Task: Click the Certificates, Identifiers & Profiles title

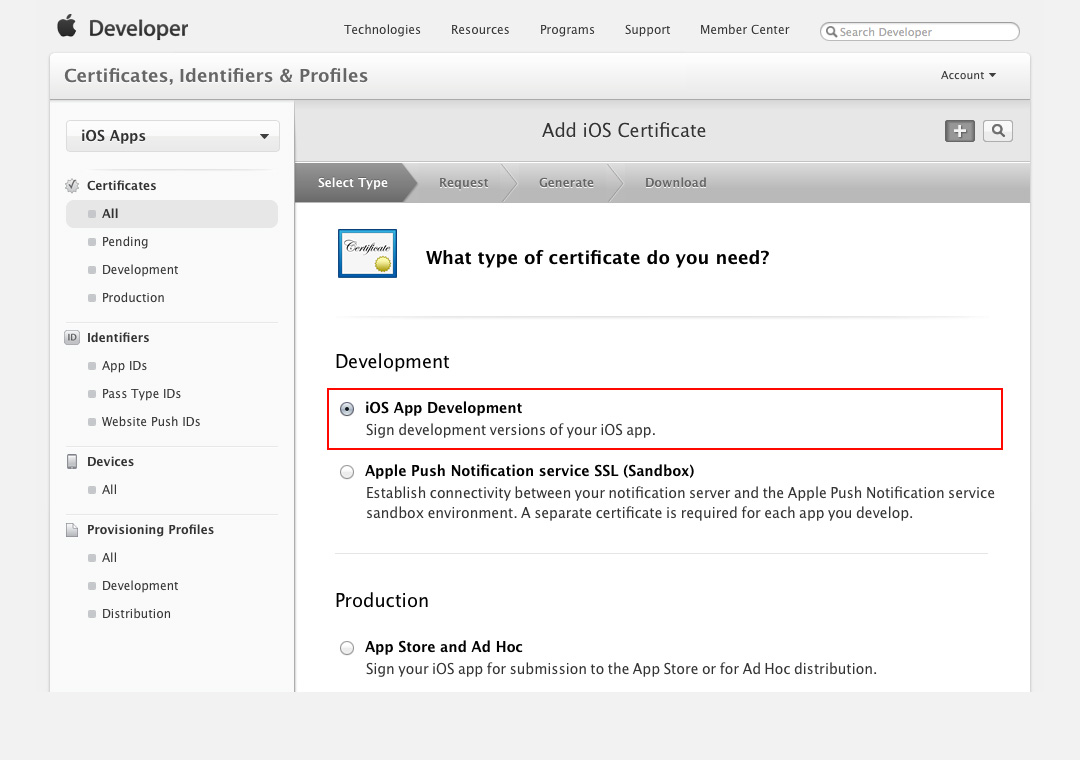Action: (216, 75)
